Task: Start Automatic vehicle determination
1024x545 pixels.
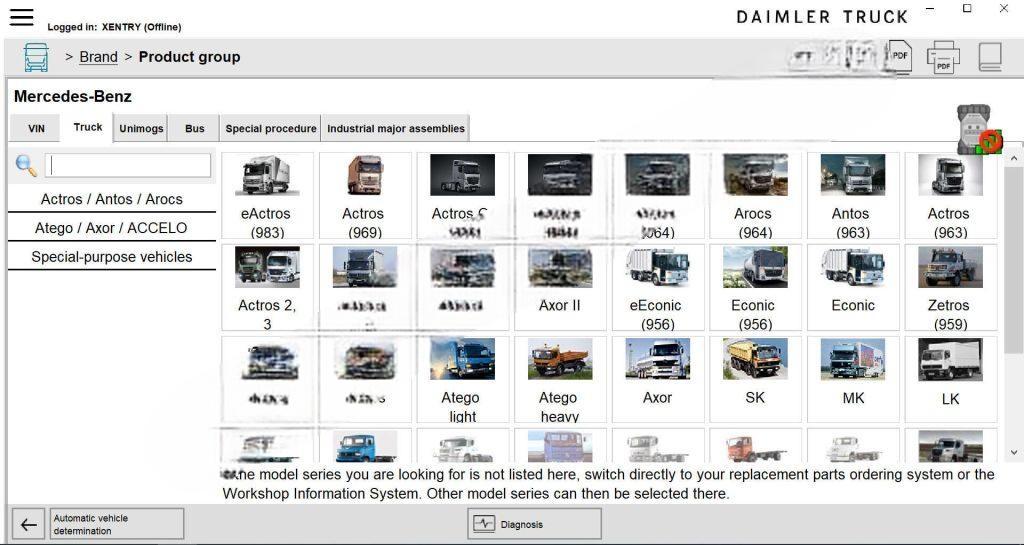Action: click(117, 524)
